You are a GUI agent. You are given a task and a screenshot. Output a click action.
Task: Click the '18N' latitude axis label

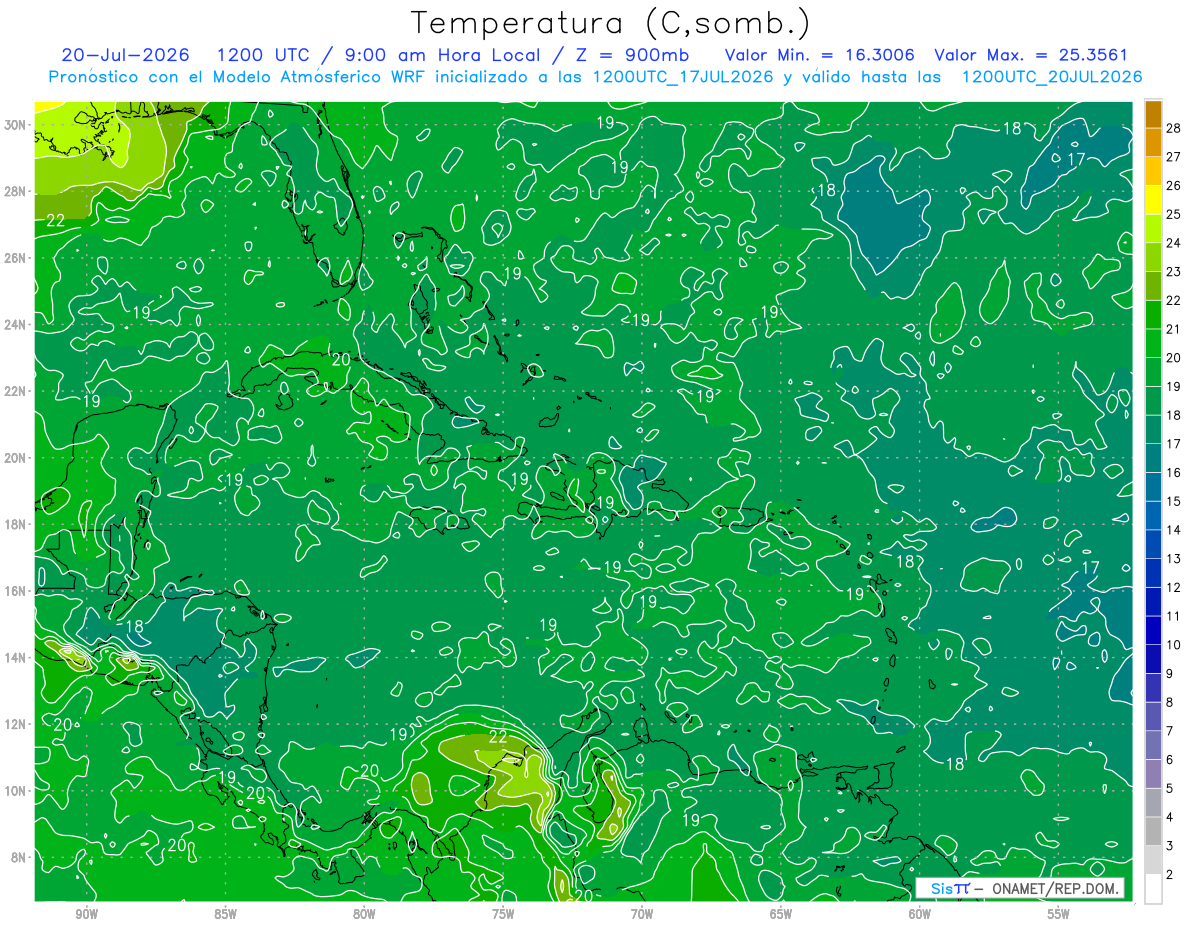[16, 524]
